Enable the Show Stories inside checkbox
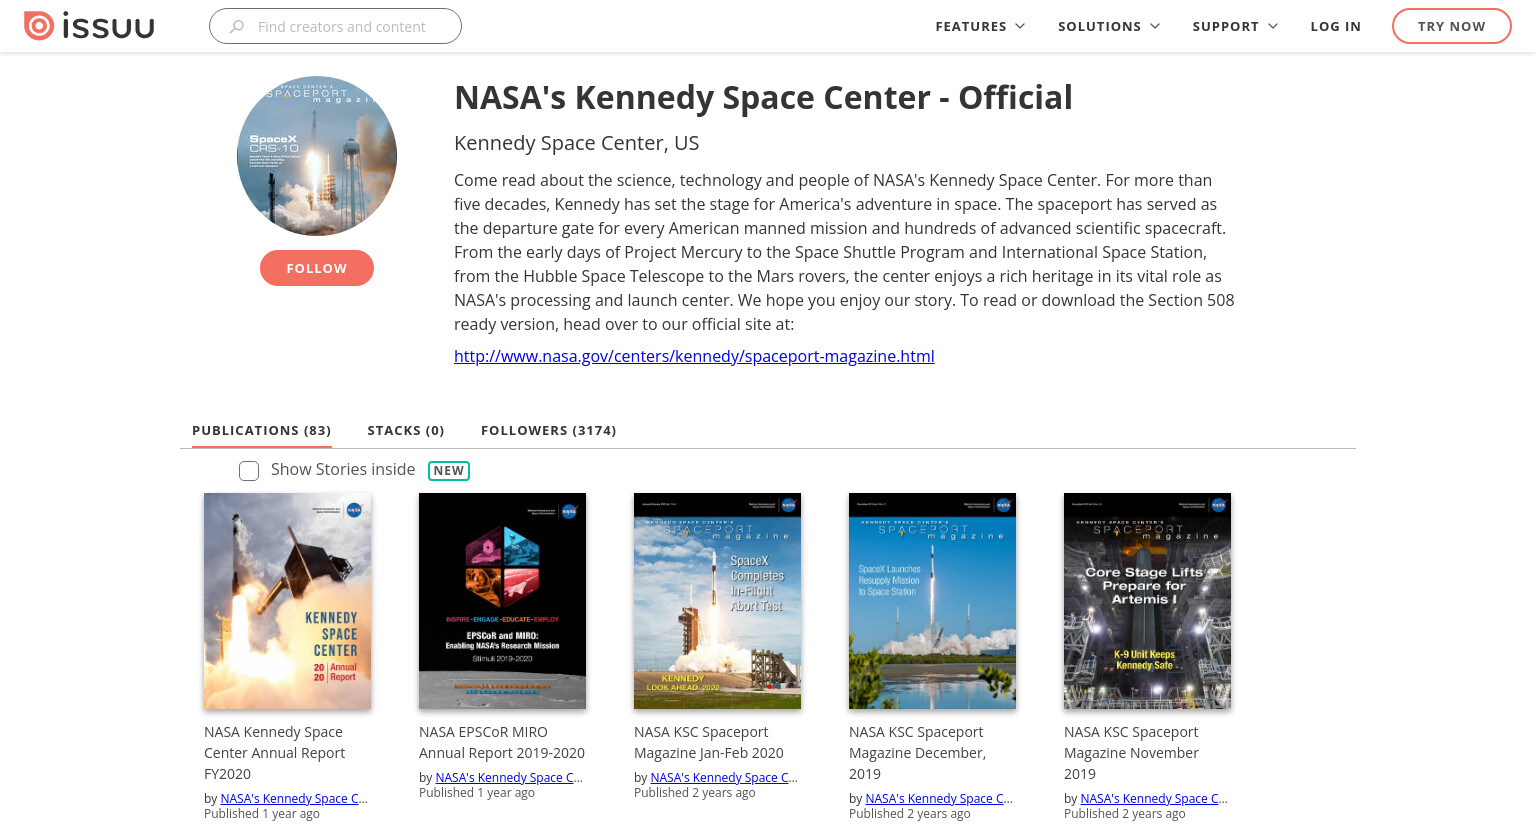Viewport: 1536px width, 834px height. click(249, 471)
